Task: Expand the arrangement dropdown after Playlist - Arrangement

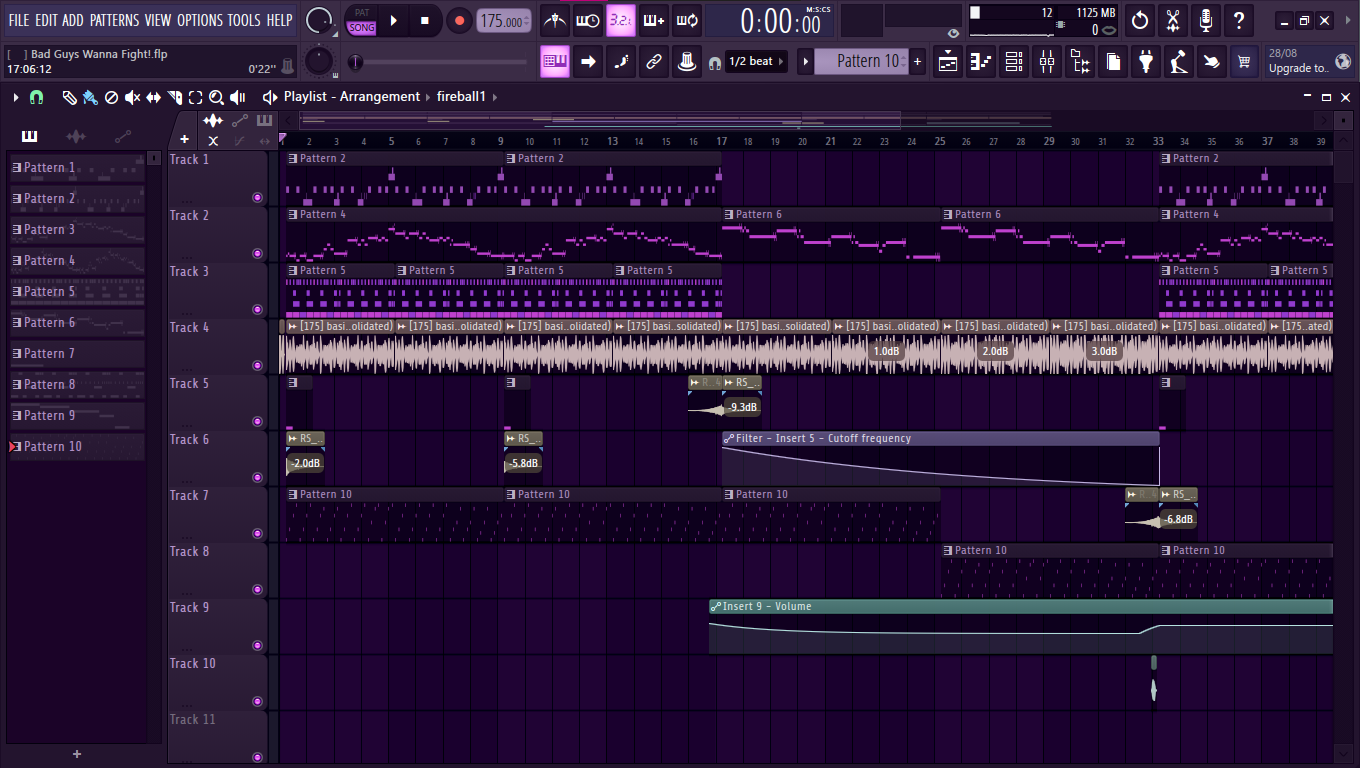Action: point(428,97)
